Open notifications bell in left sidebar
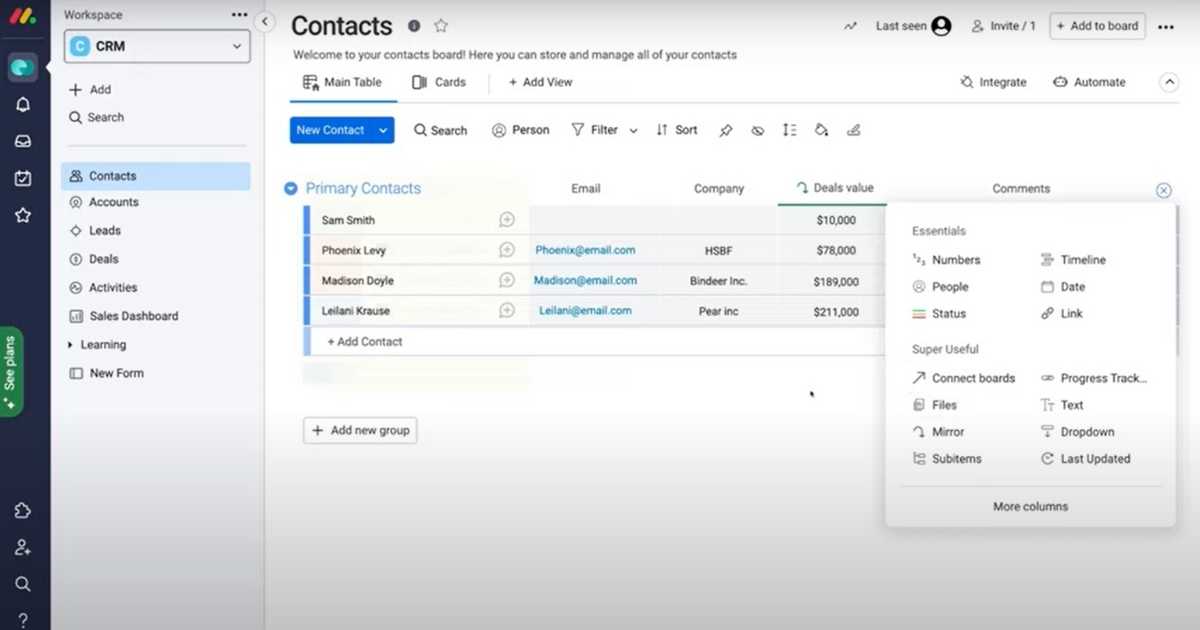The width and height of the screenshot is (1200, 630). (x=23, y=104)
